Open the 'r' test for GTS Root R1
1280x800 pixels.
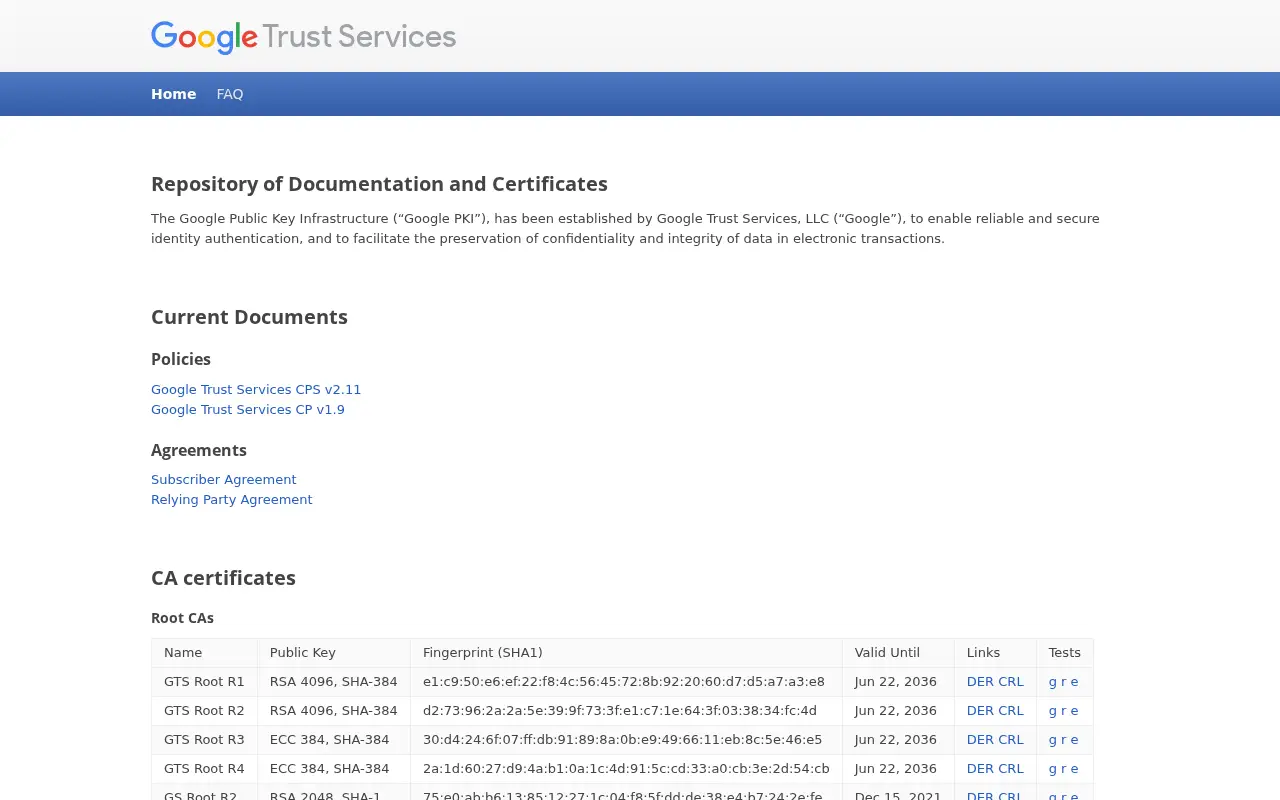[x=1064, y=682]
